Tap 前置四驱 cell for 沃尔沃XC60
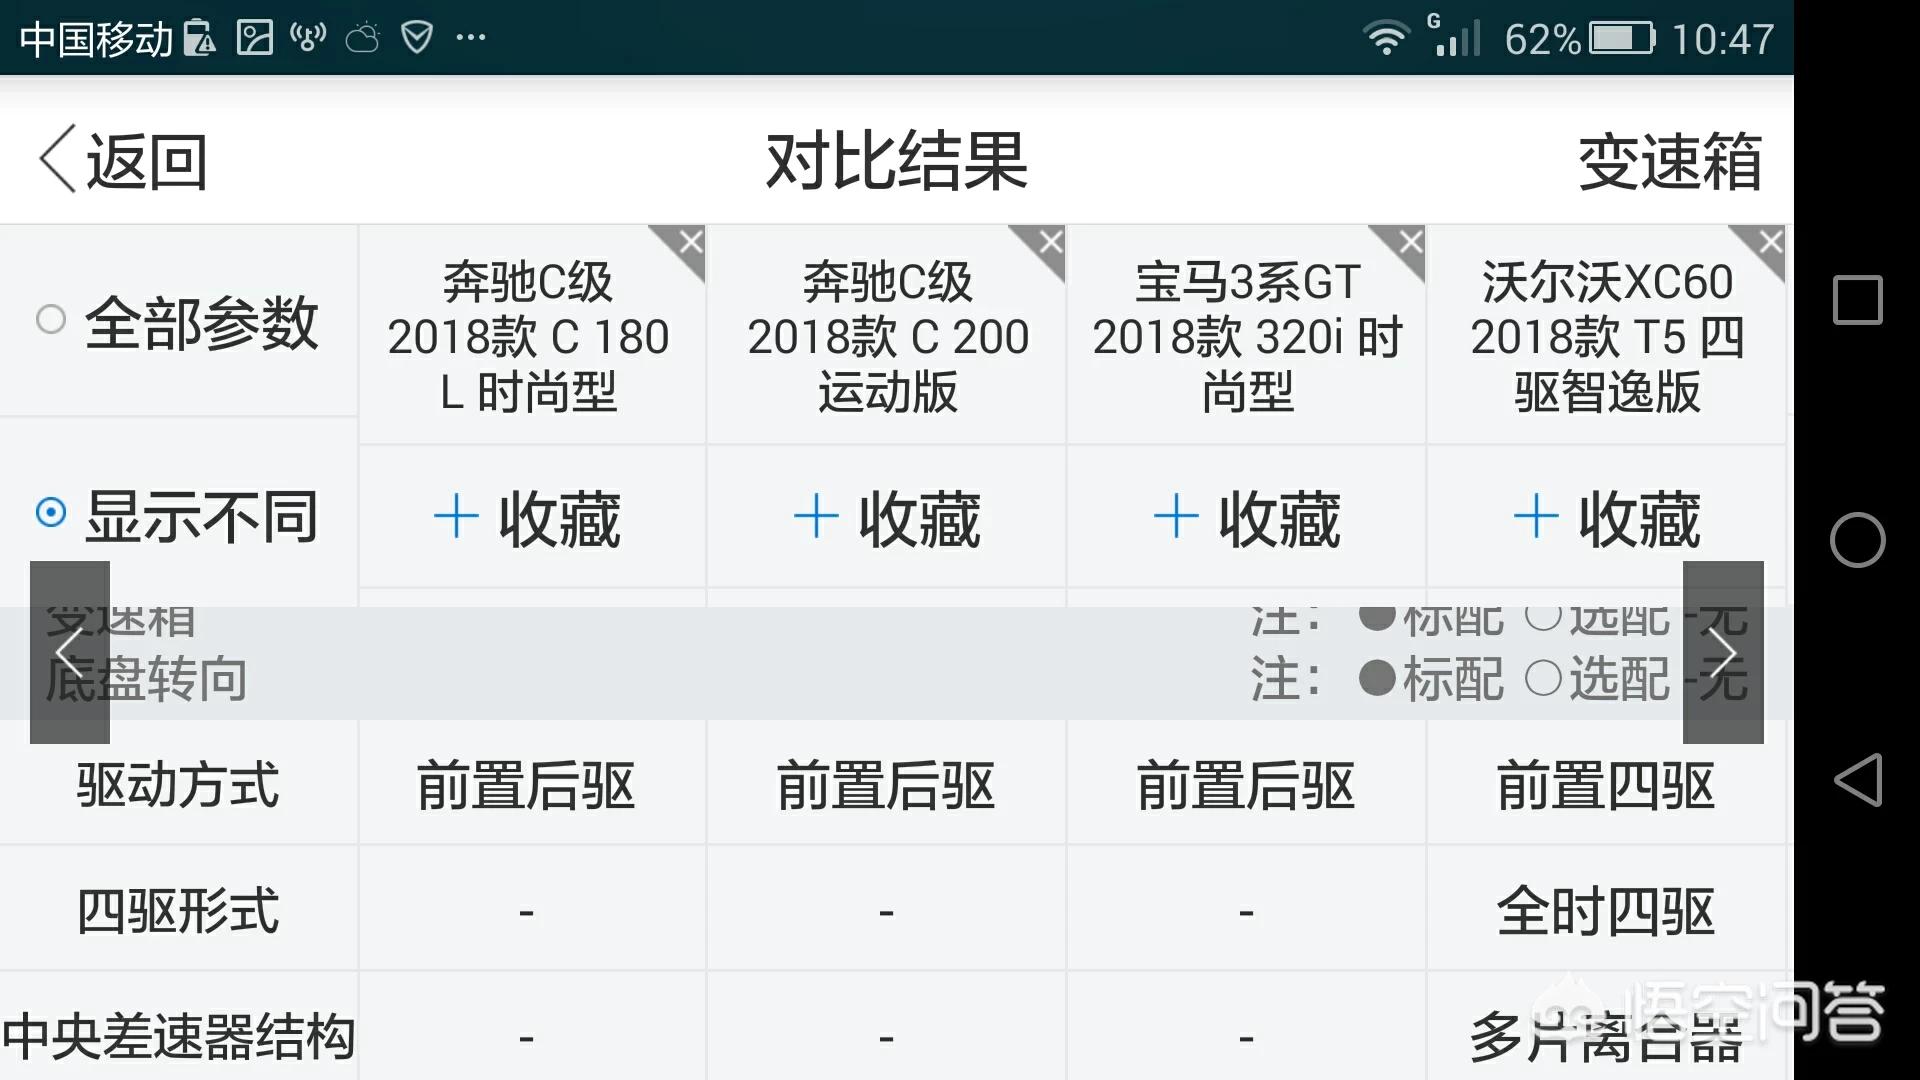 click(1606, 785)
